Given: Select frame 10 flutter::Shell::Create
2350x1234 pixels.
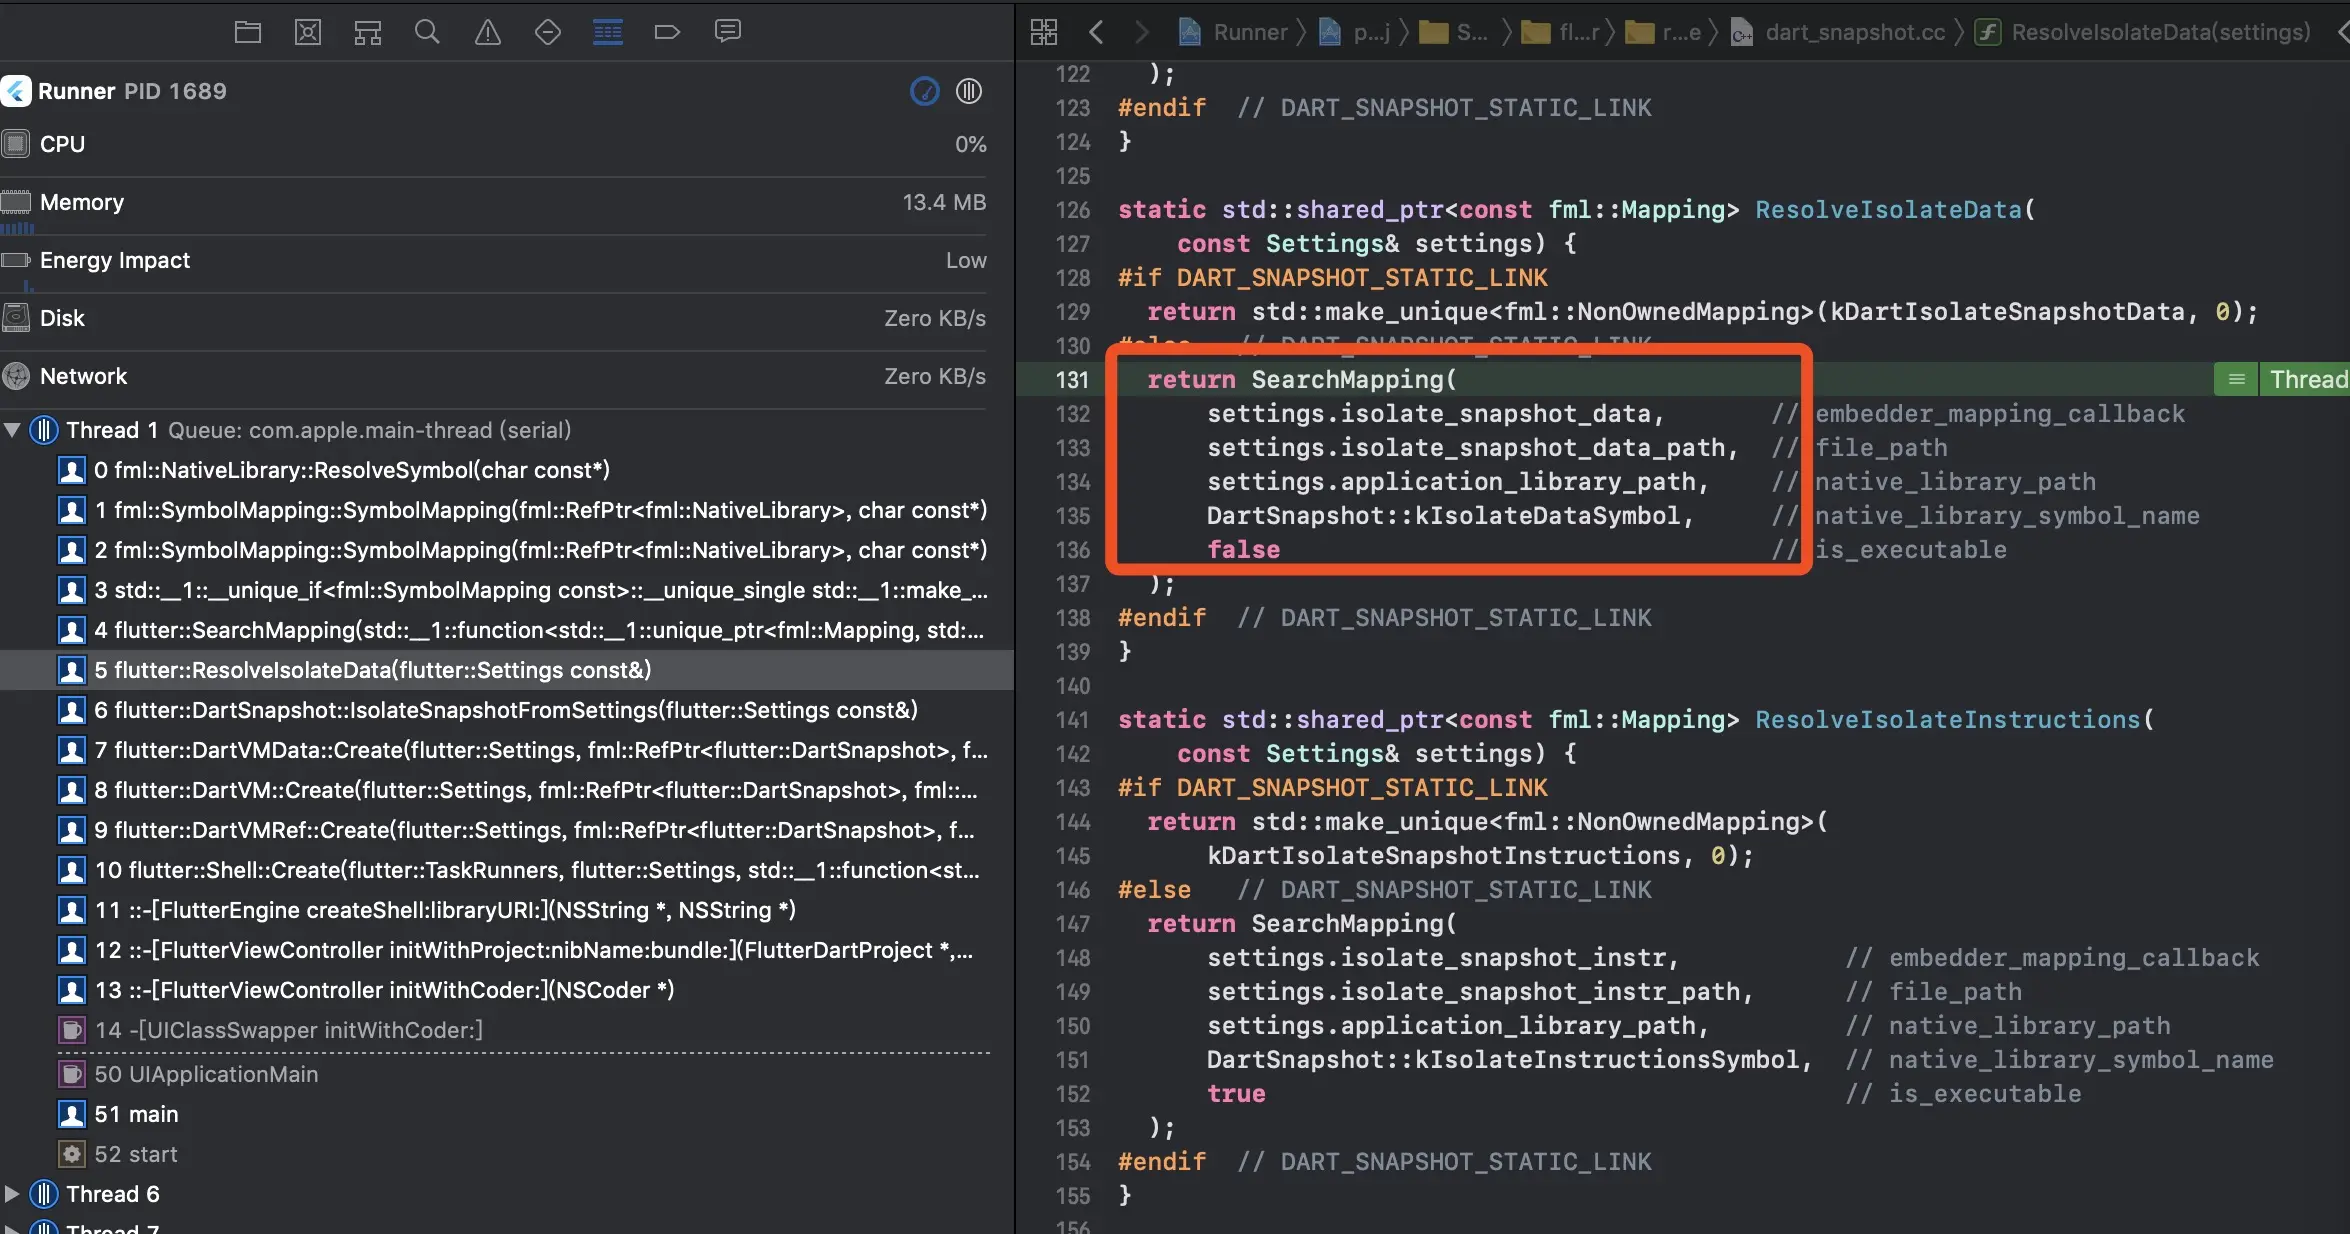Looking at the screenshot, I should click(507, 870).
